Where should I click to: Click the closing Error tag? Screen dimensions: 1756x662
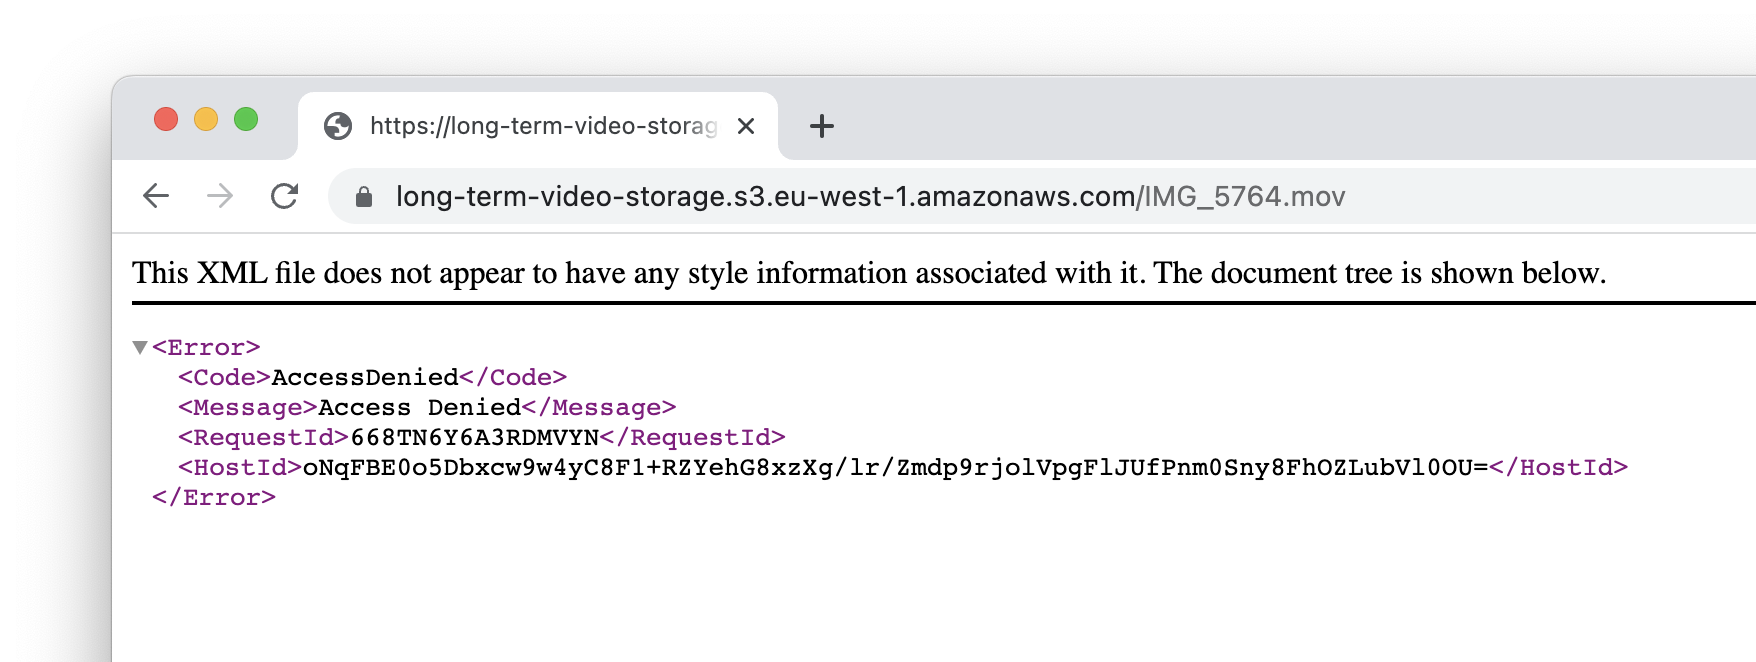214,498
